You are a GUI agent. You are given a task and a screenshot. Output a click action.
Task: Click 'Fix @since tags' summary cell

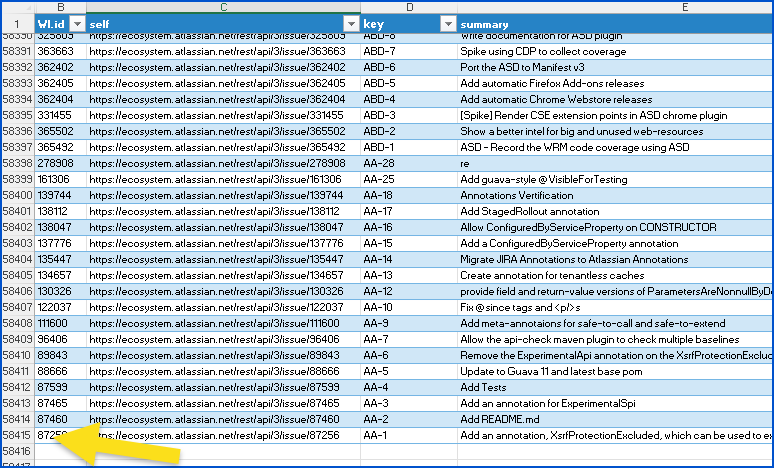pyautogui.click(x=616, y=308)
